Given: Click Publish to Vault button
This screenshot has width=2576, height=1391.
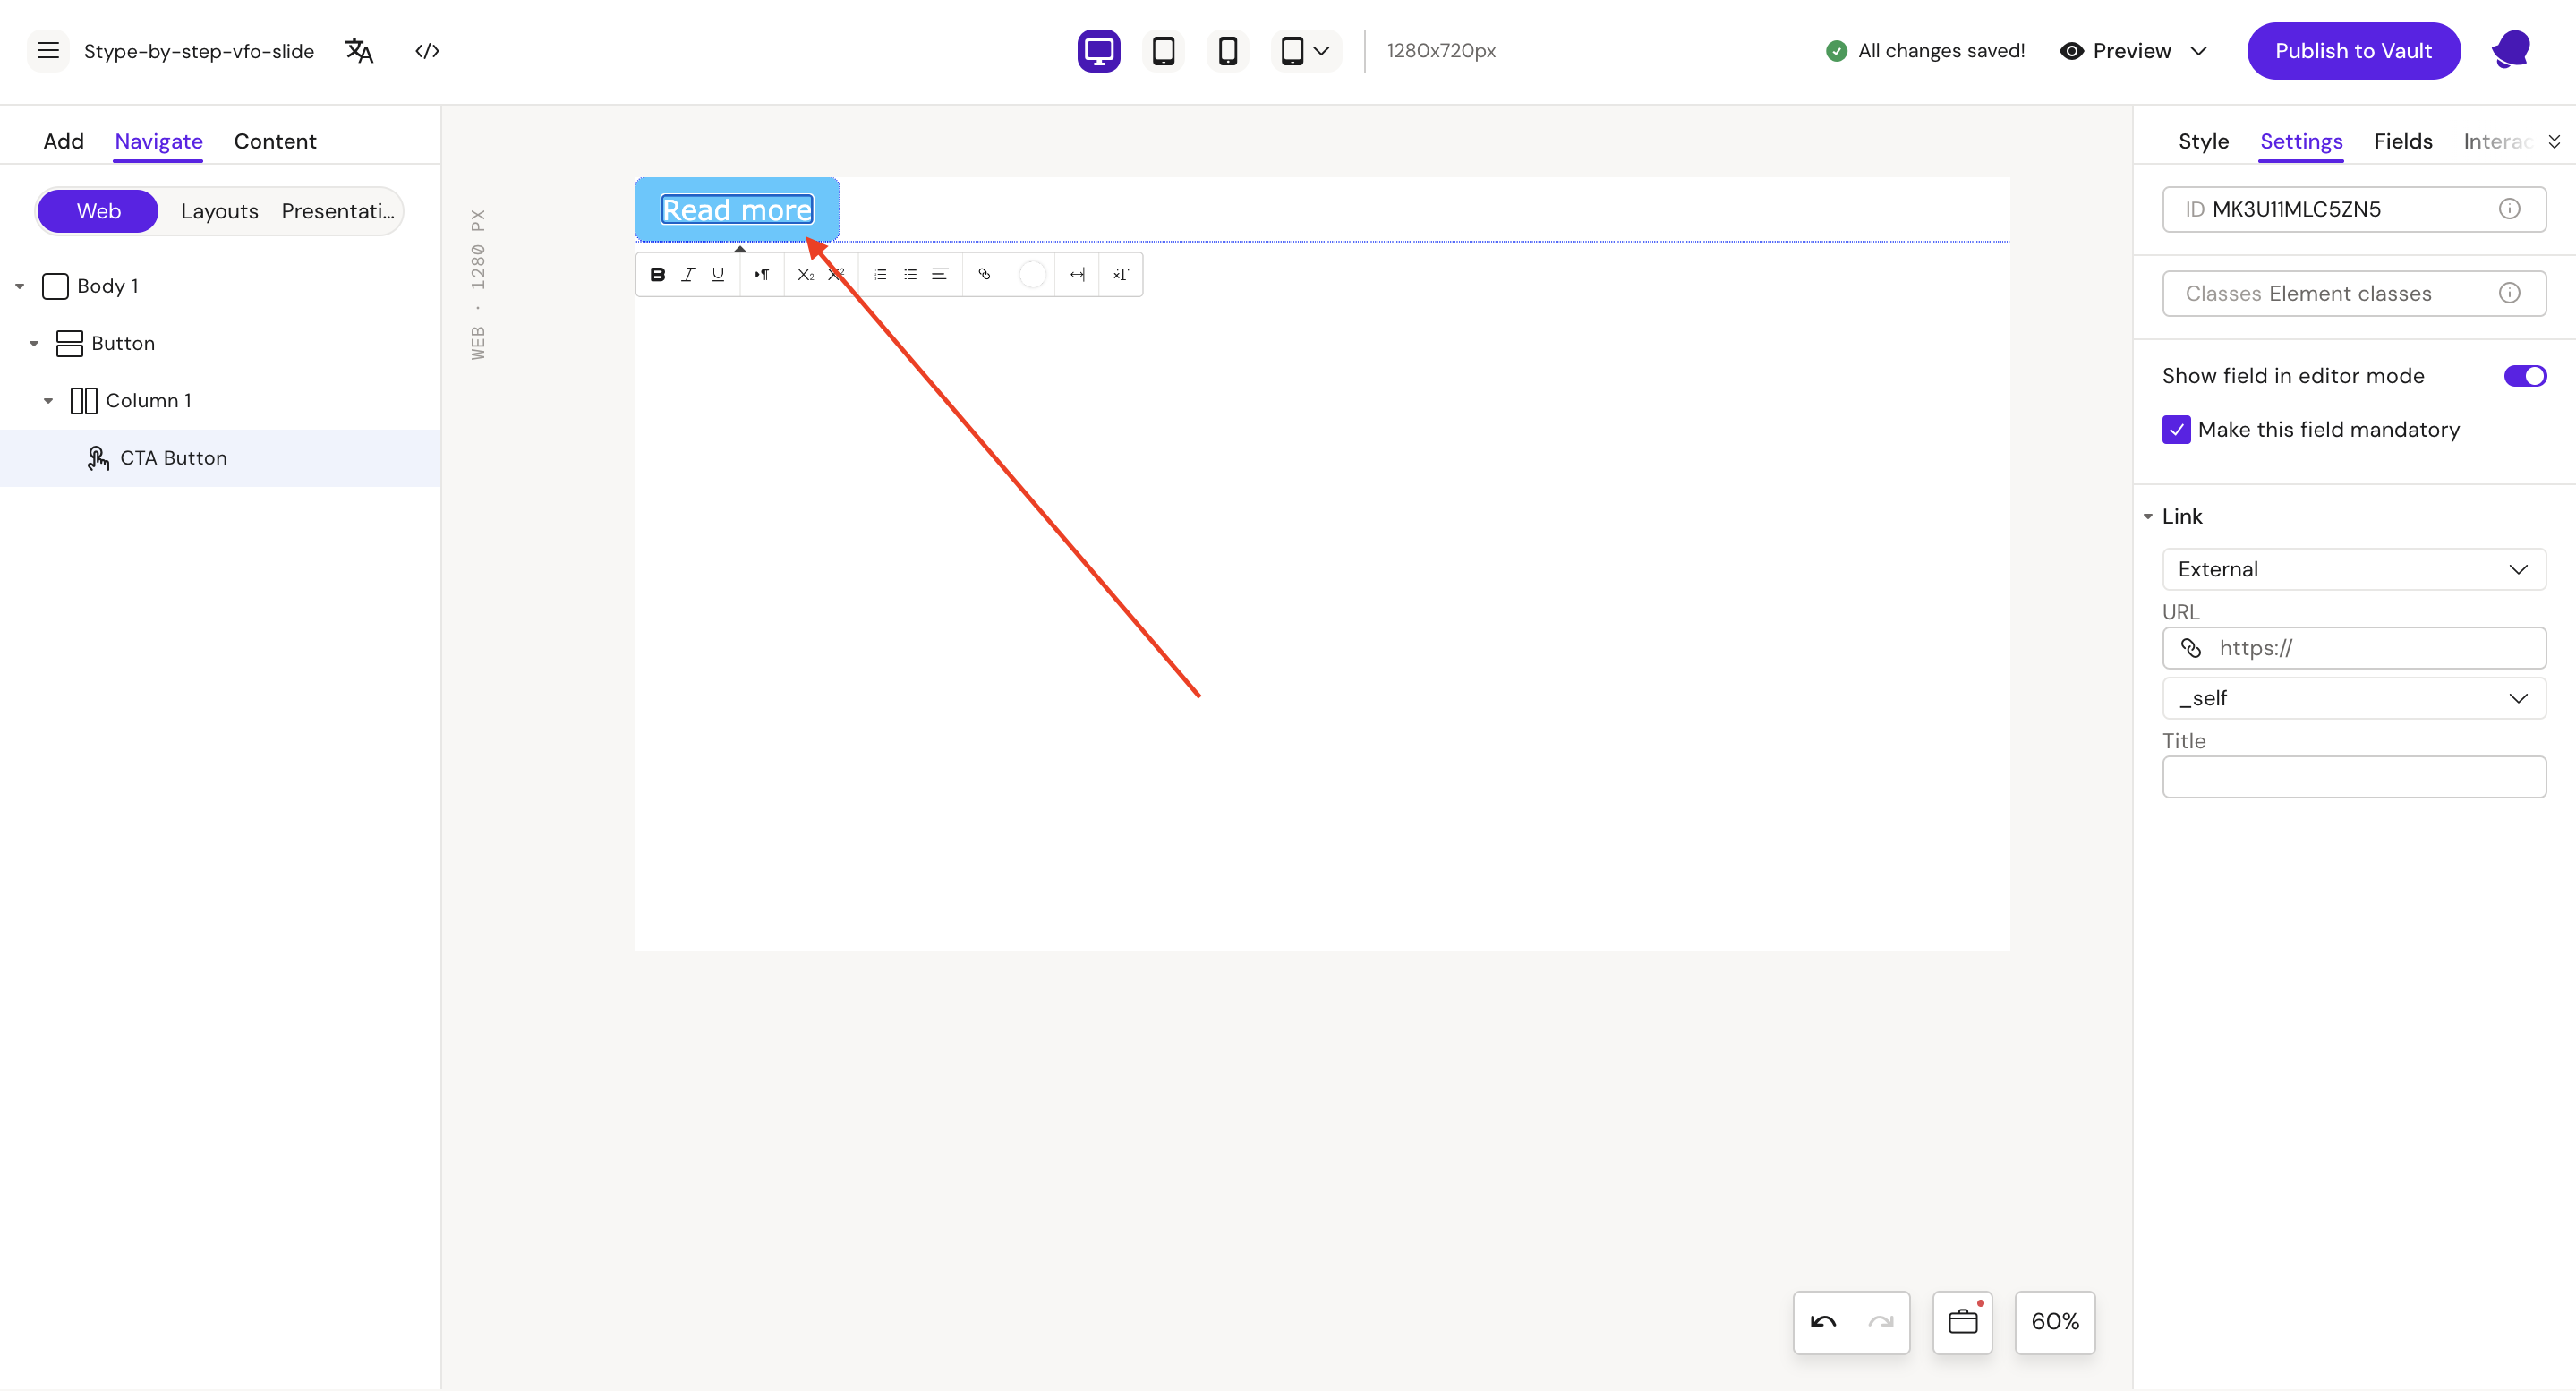Looking at the screenshot, I should pyautogui.click(x=2352, y=50).
